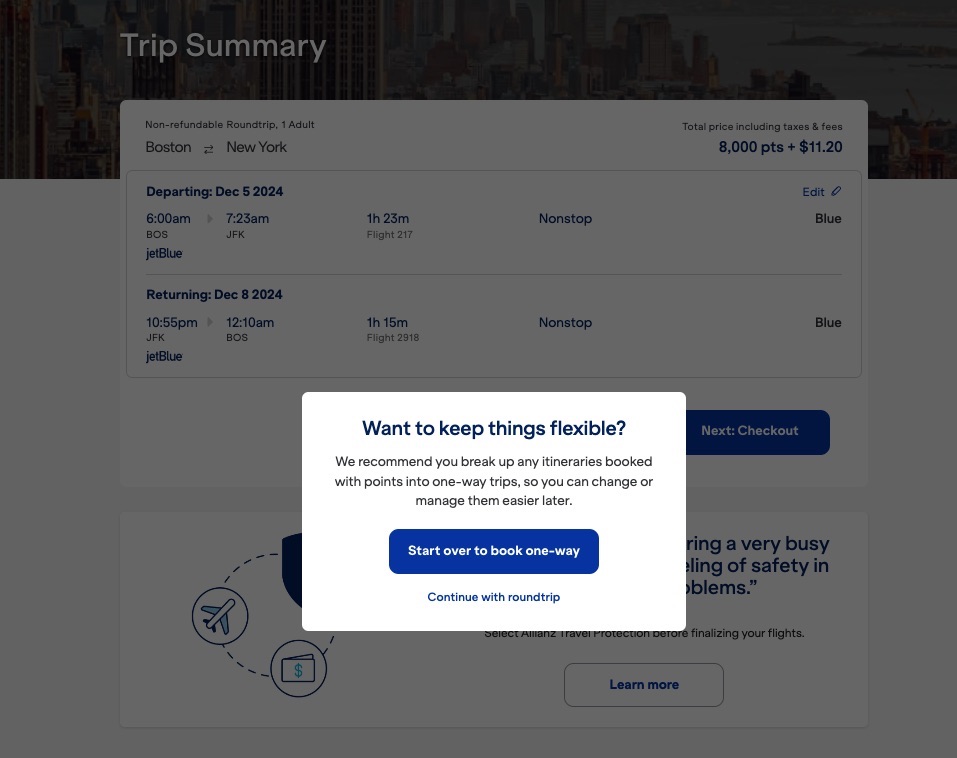Viewport: 957px width, 758px height.
Task: Click the Edit pencil icon for the departing flight
Action: 836,191
